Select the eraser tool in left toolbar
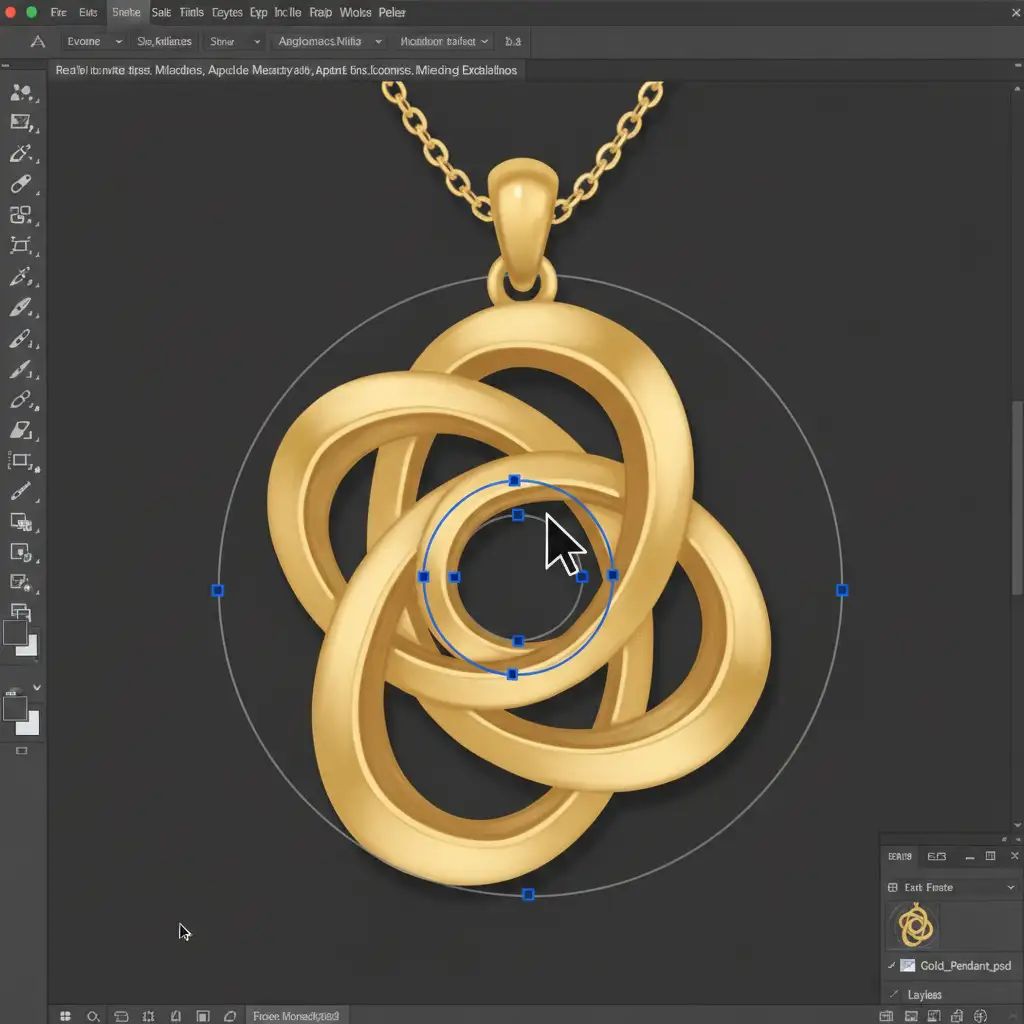 tap(20, 430)
